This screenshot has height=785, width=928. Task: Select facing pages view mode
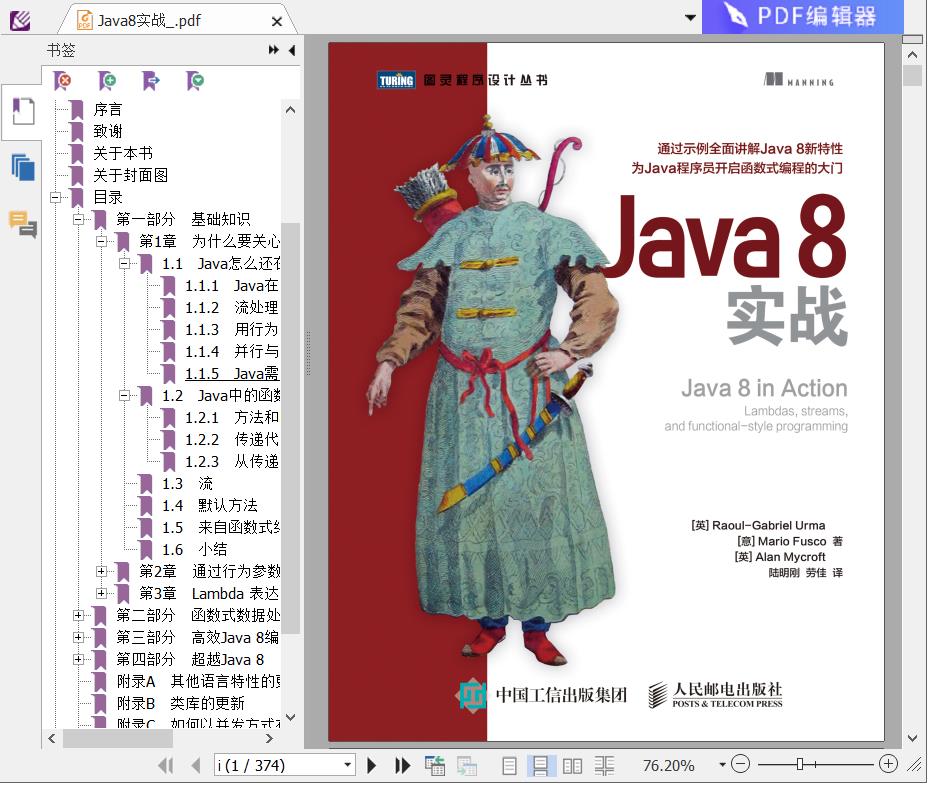click(572, 766)
